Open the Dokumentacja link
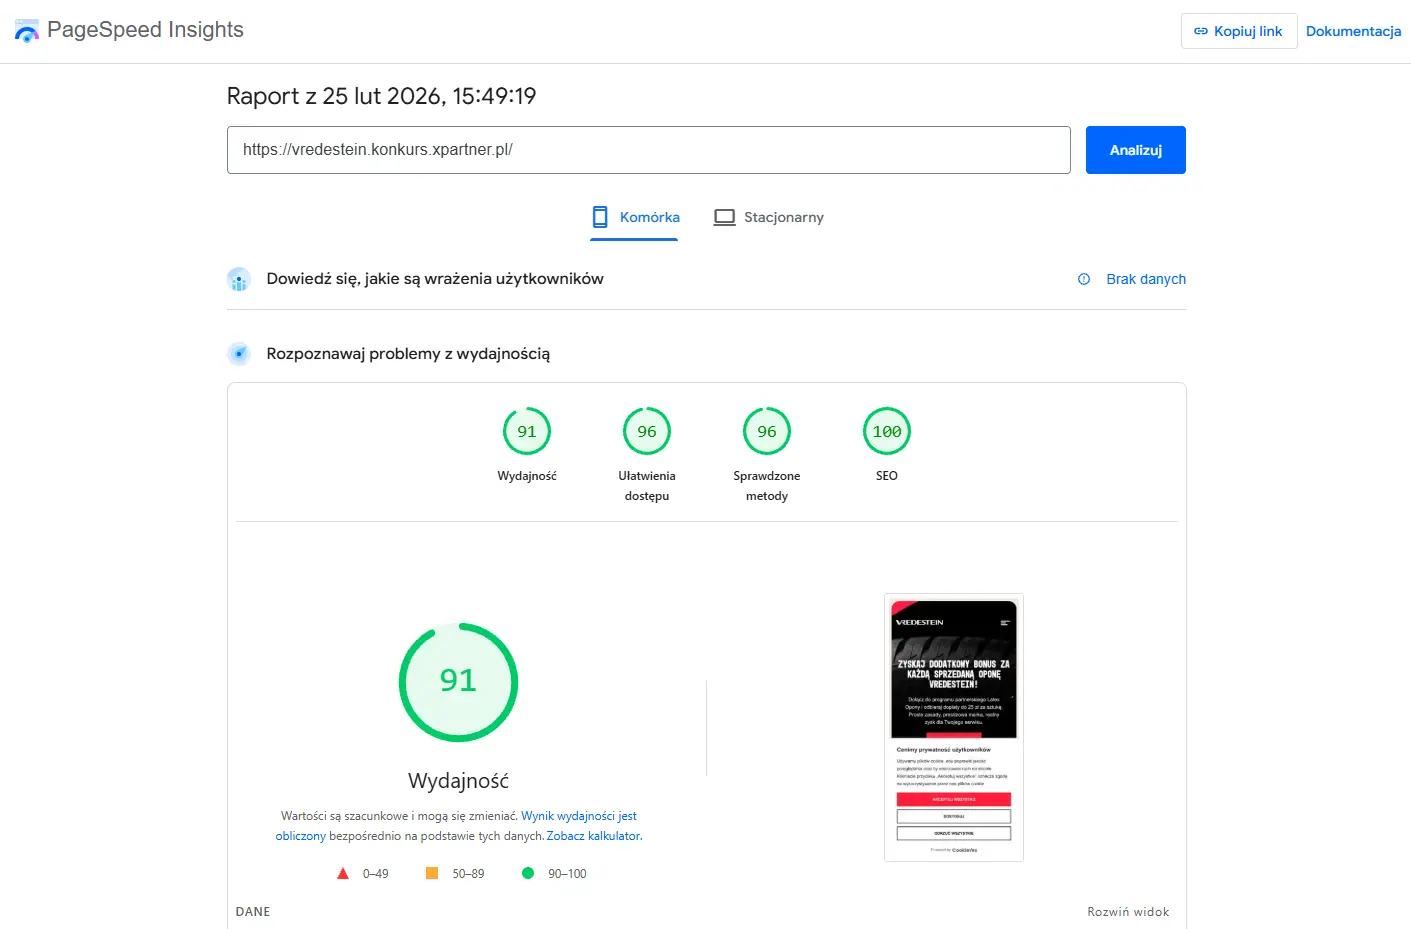This screenshot has height=929, width=1411. (1353, 31)
